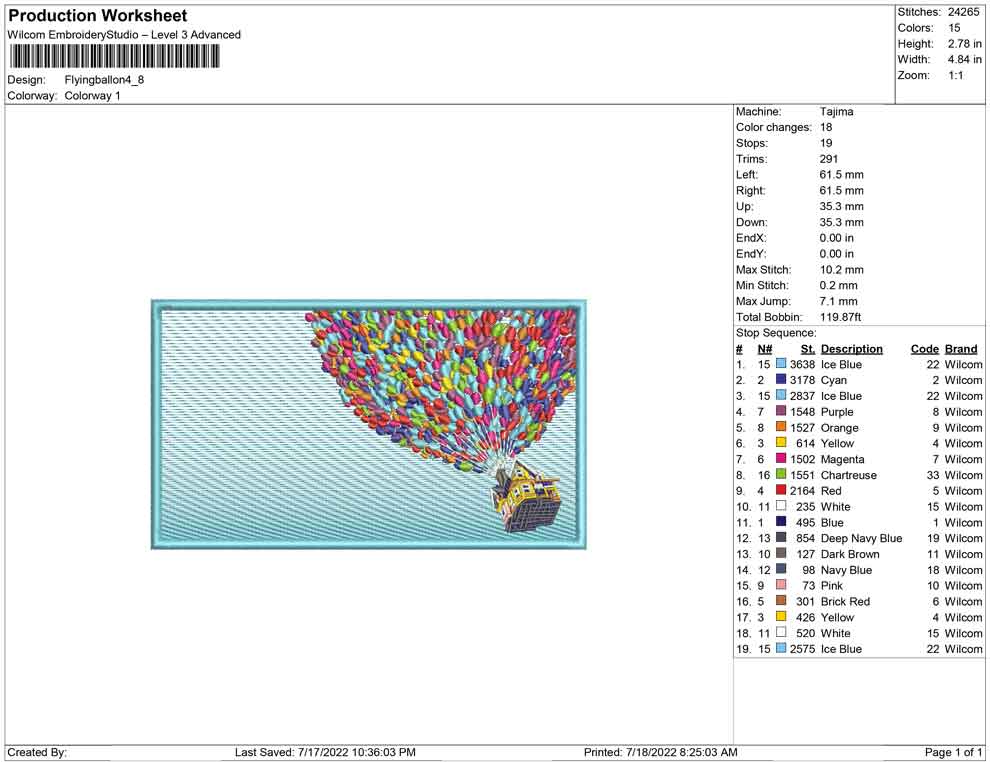Click the Purple color swatch in stop 4
Image resolution: width=990 pixels, height=762 pixels.
coord(781,411)
